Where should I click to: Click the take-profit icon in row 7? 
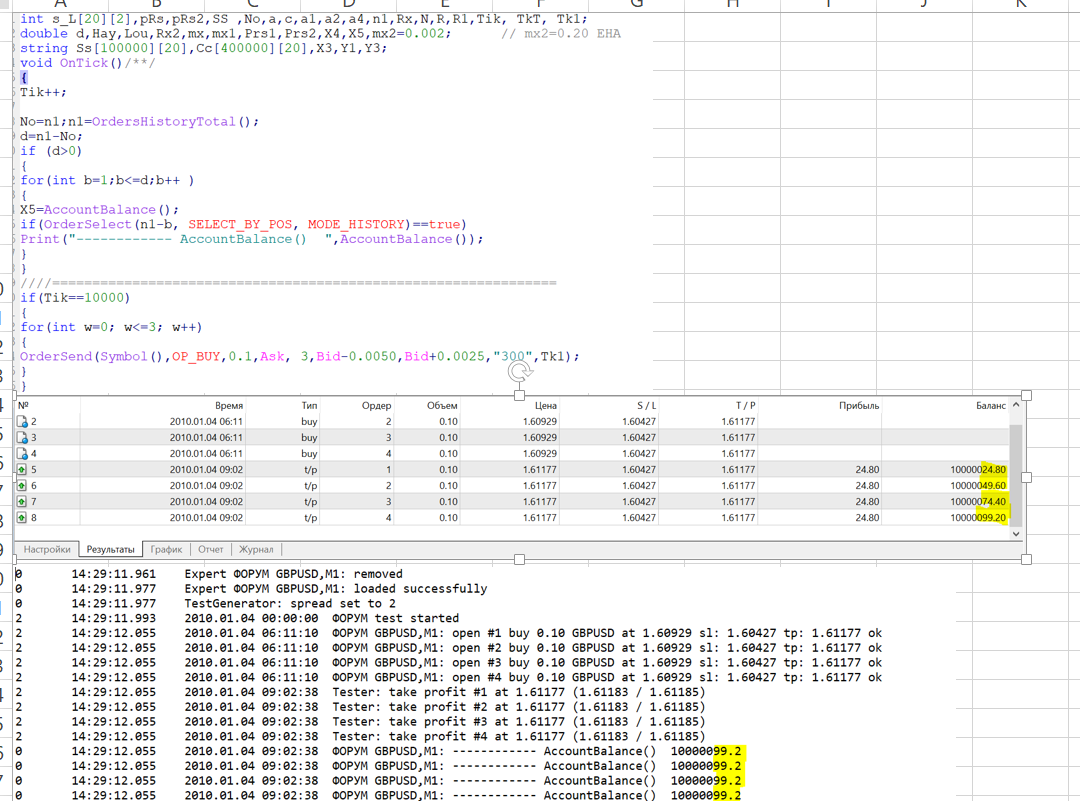[22, 501]
